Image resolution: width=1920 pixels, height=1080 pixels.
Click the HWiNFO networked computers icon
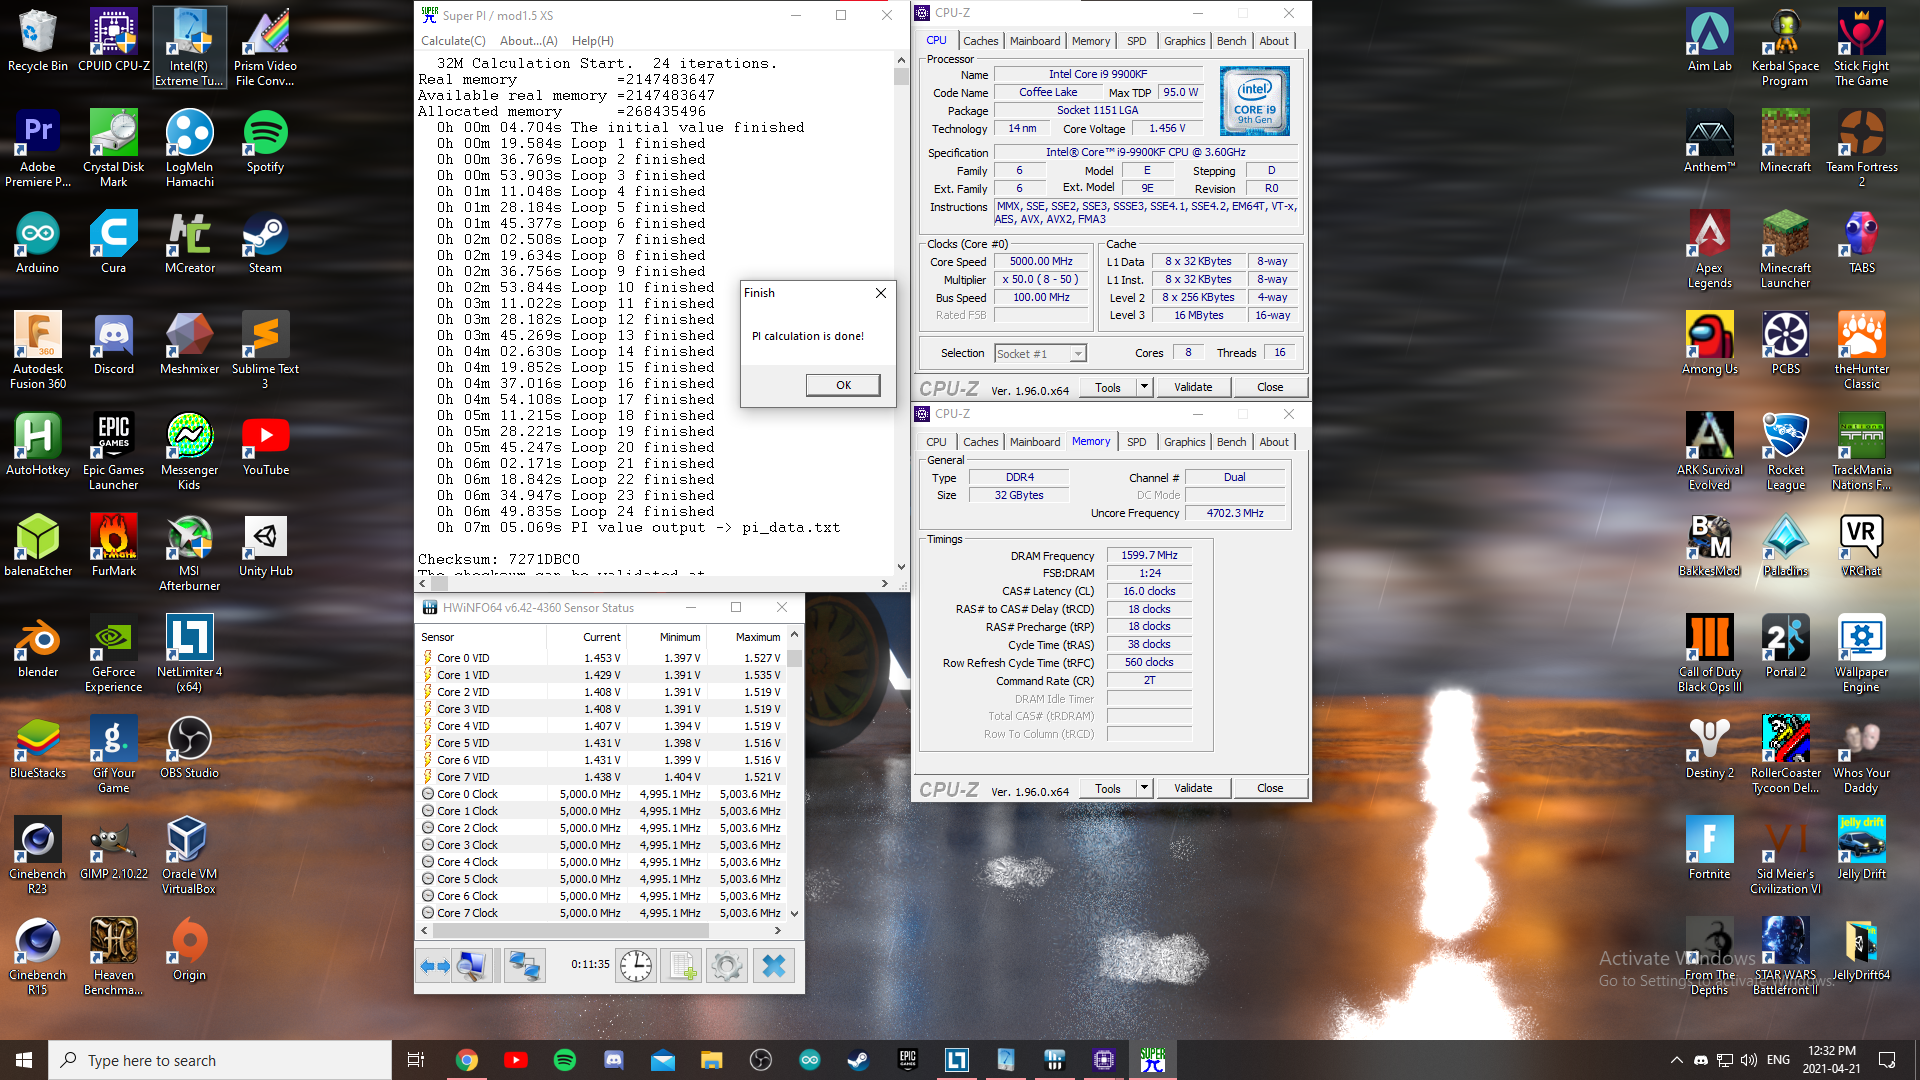(x=525, y=966)
